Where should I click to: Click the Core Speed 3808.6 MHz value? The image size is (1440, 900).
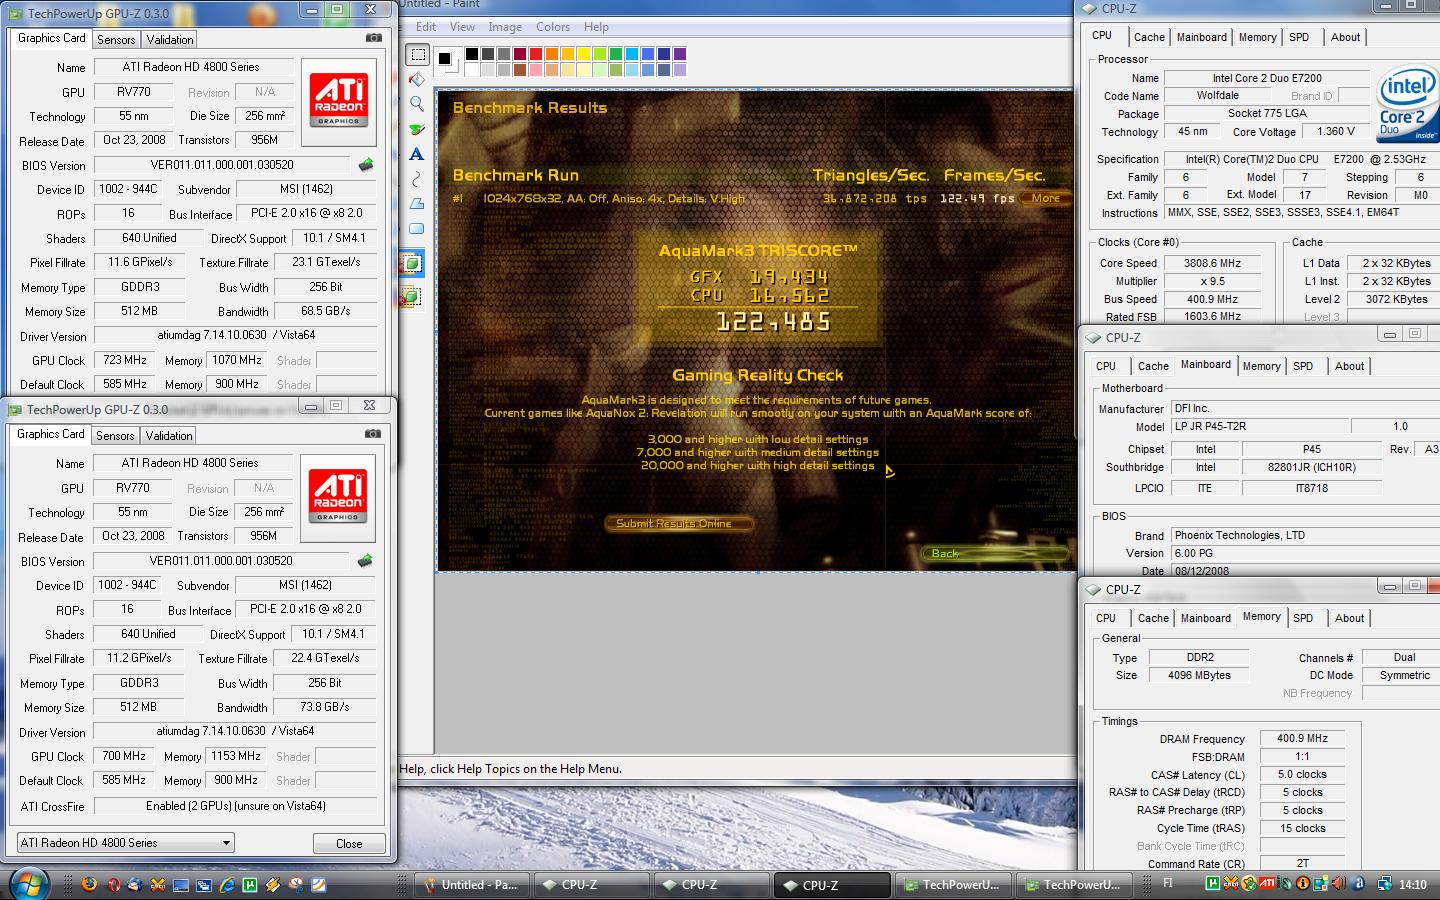pos(1212,263)
